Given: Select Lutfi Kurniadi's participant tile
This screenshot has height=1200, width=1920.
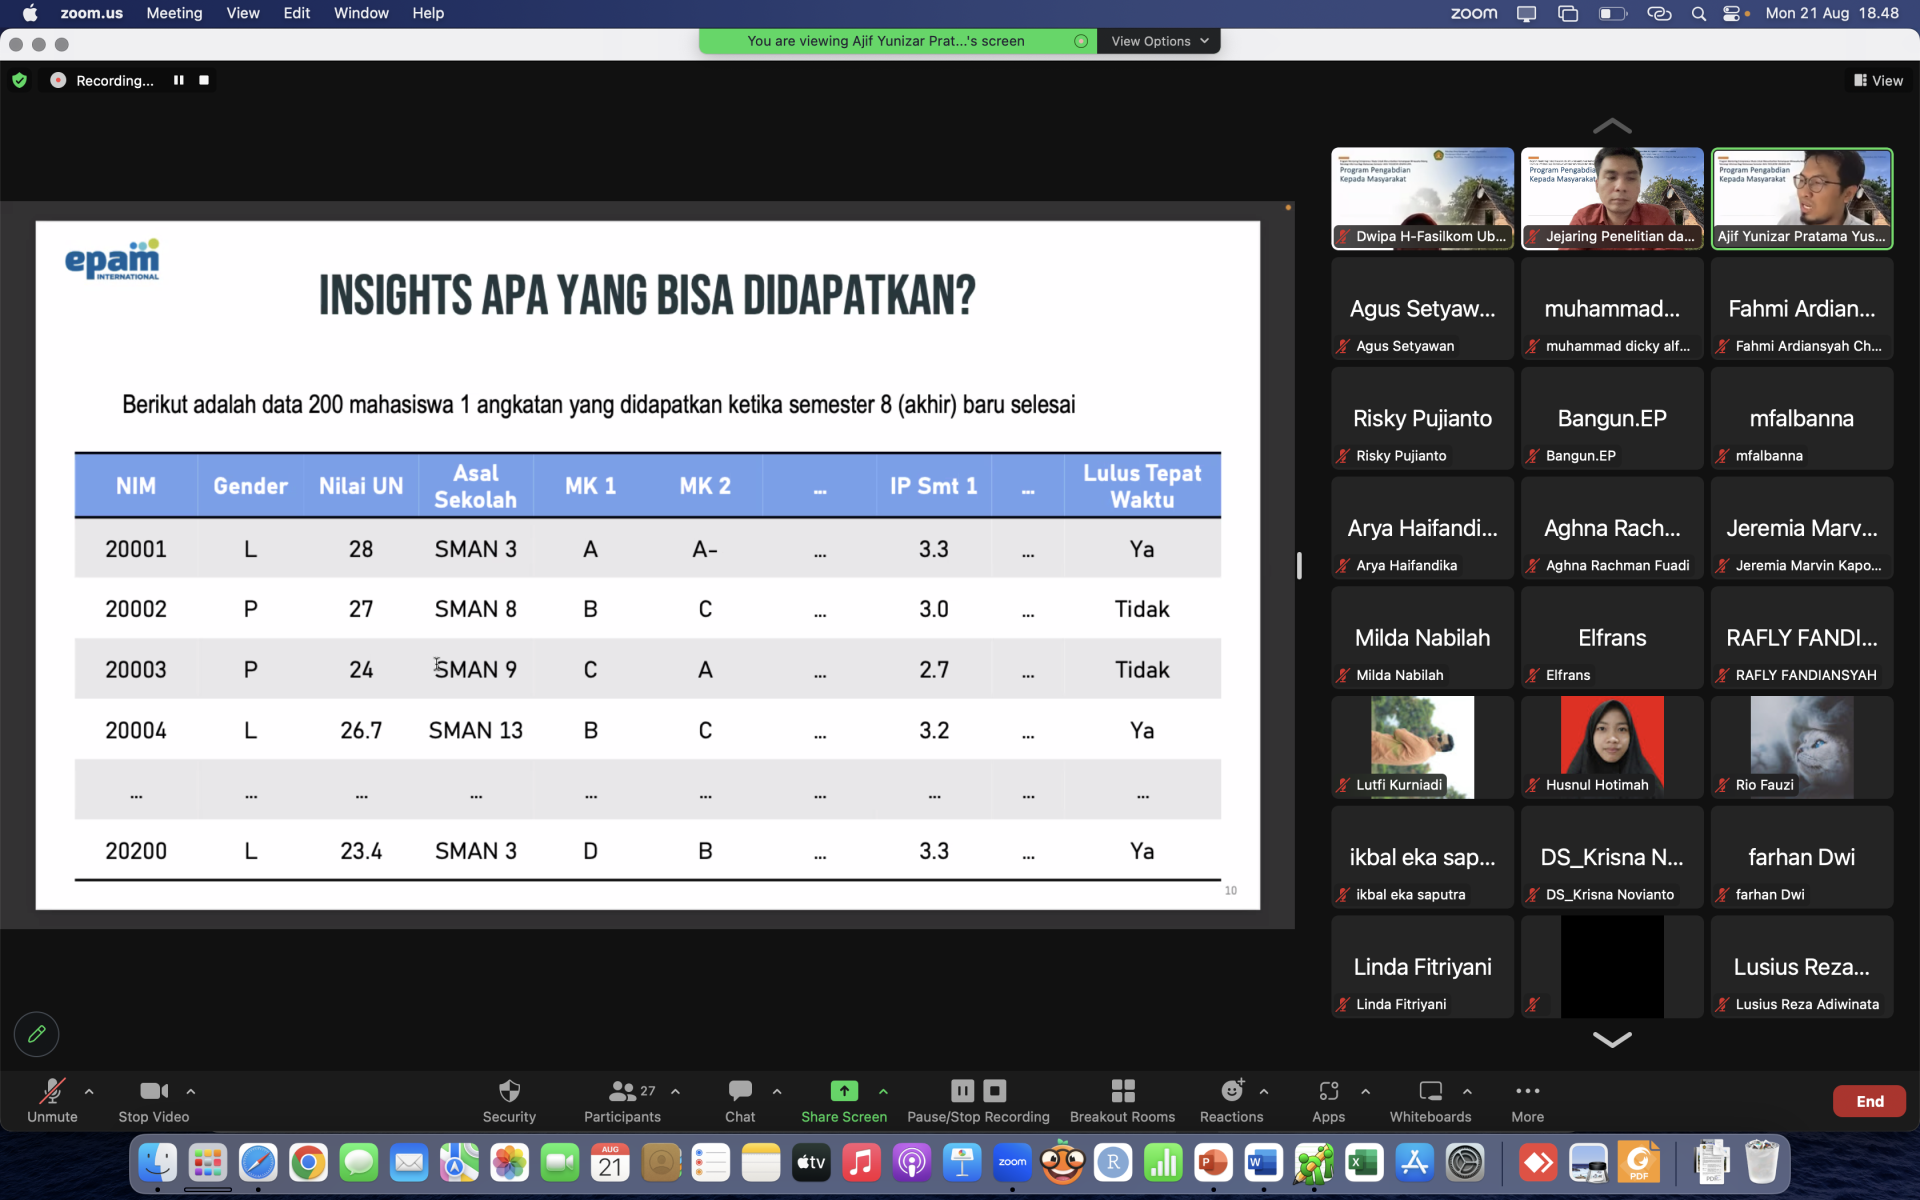Looking at the screenshot, I should (x=1422, y=747).
